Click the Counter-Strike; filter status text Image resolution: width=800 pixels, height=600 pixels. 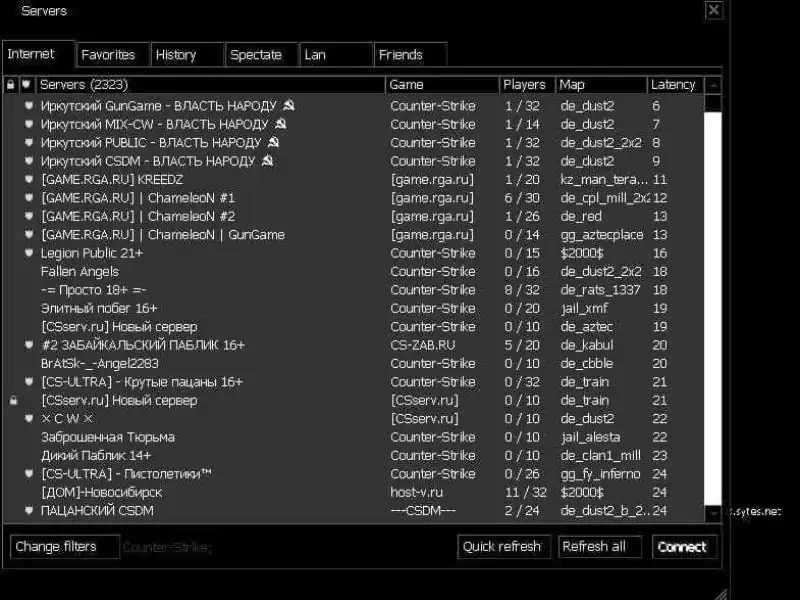click(x=167, y=547)
